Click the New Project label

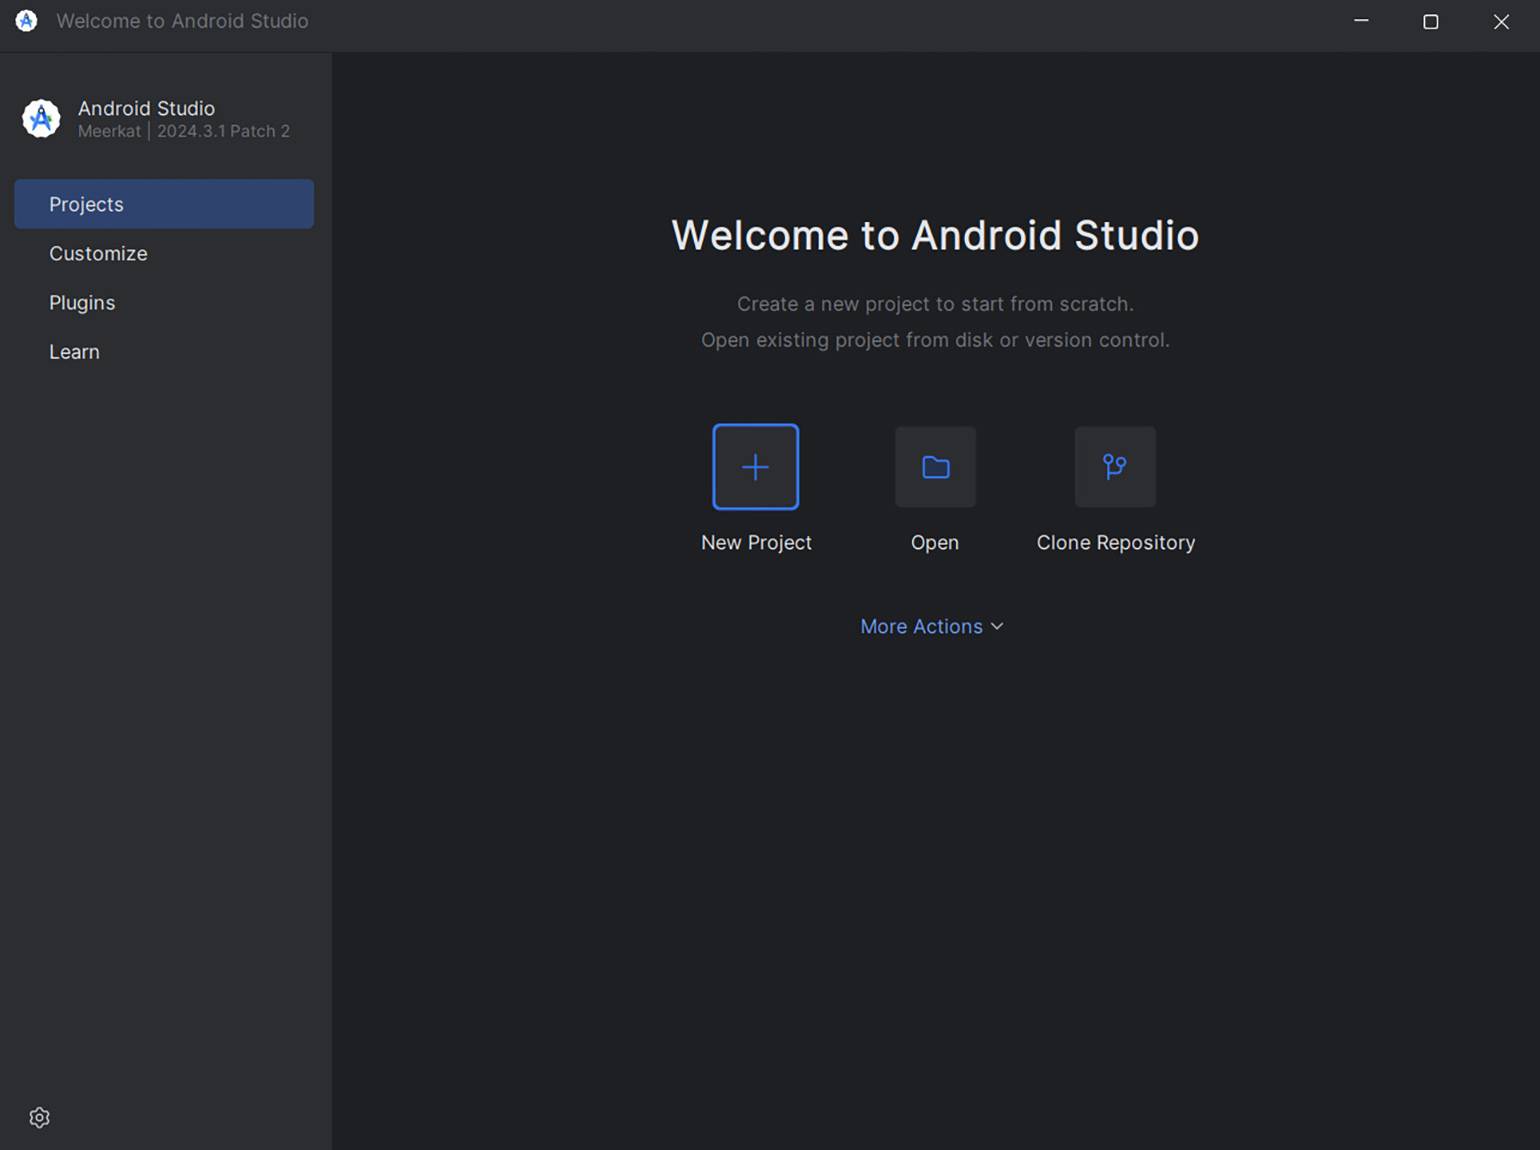click(756, 542)
